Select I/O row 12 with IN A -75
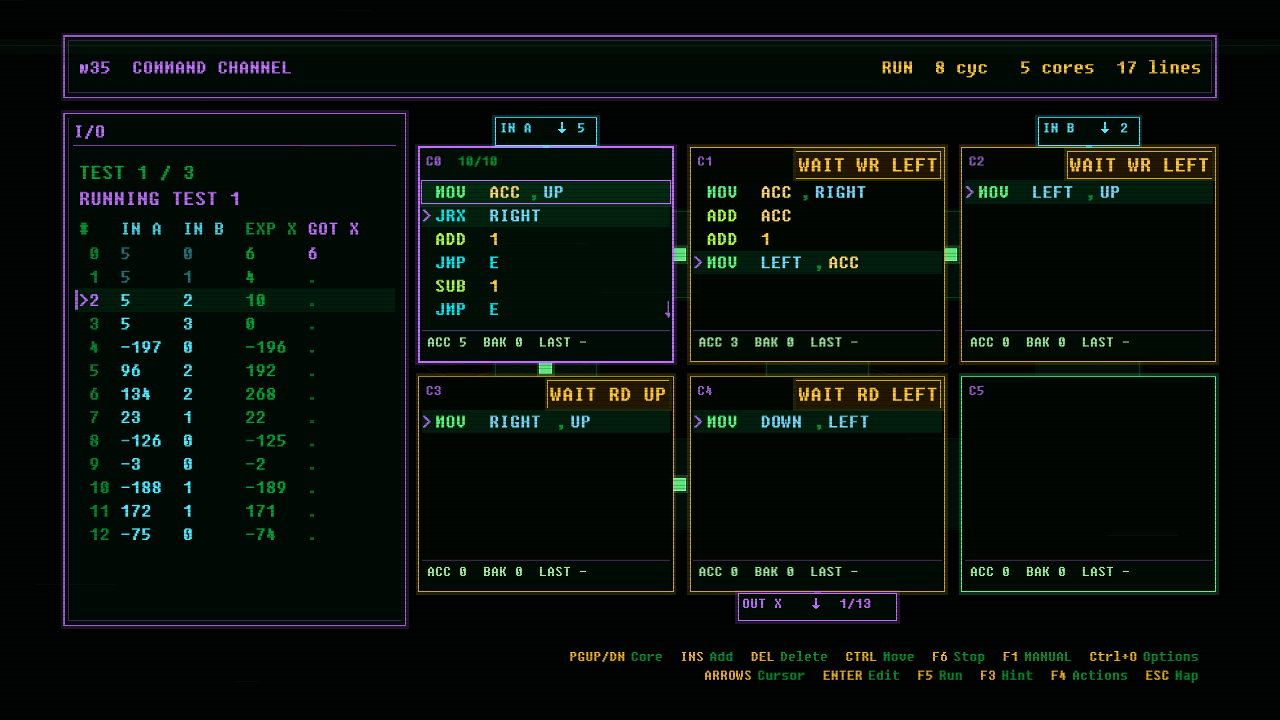Viewport: 1280px width, 720px height. pyautogui.click(x=236, y=534)
